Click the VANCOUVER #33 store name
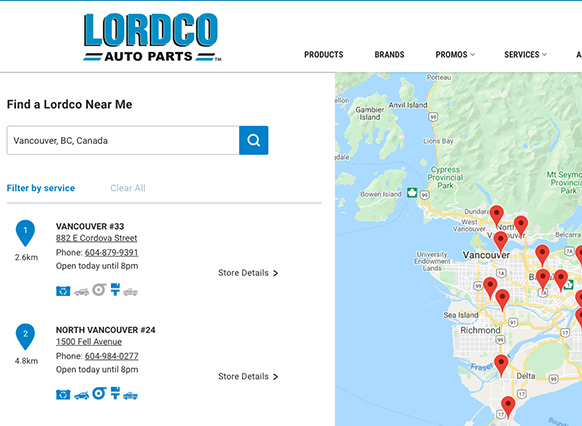This screenshot has width=582, height=426. [90, 226]
